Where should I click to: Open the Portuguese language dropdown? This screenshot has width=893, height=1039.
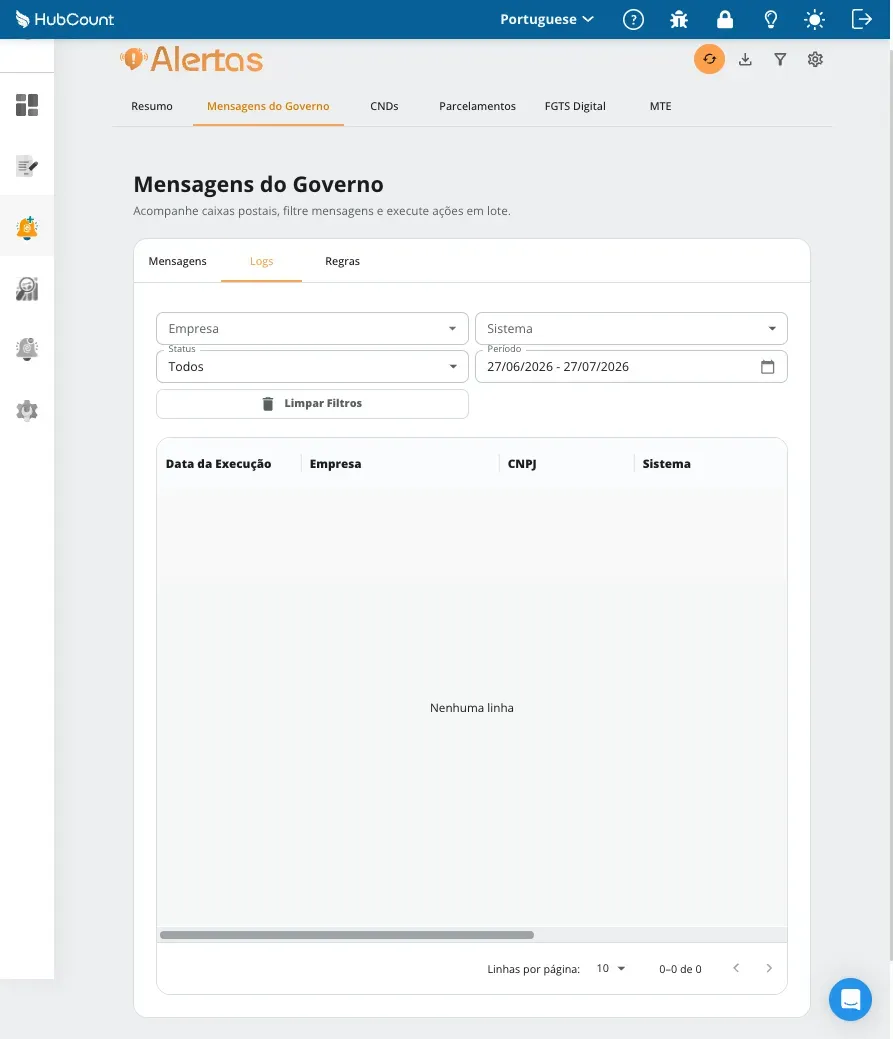[547, 19]
